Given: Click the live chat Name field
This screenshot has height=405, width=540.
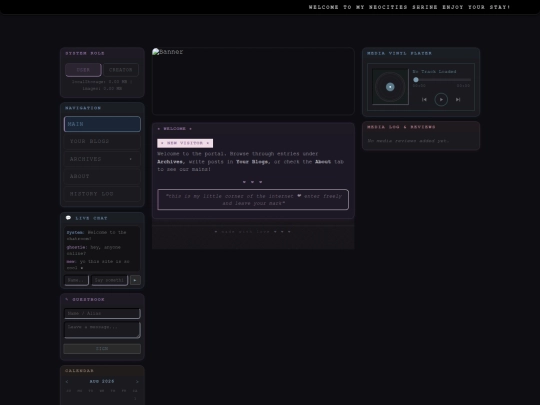Looking at the screenshot, I should [x=76, y=280].
